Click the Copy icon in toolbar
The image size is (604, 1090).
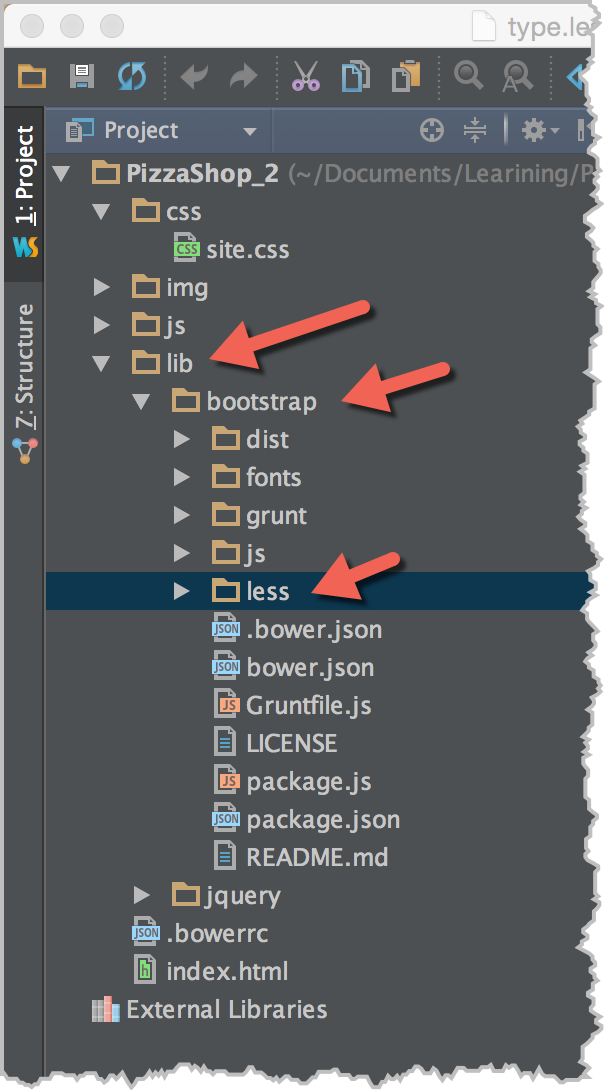355,76
